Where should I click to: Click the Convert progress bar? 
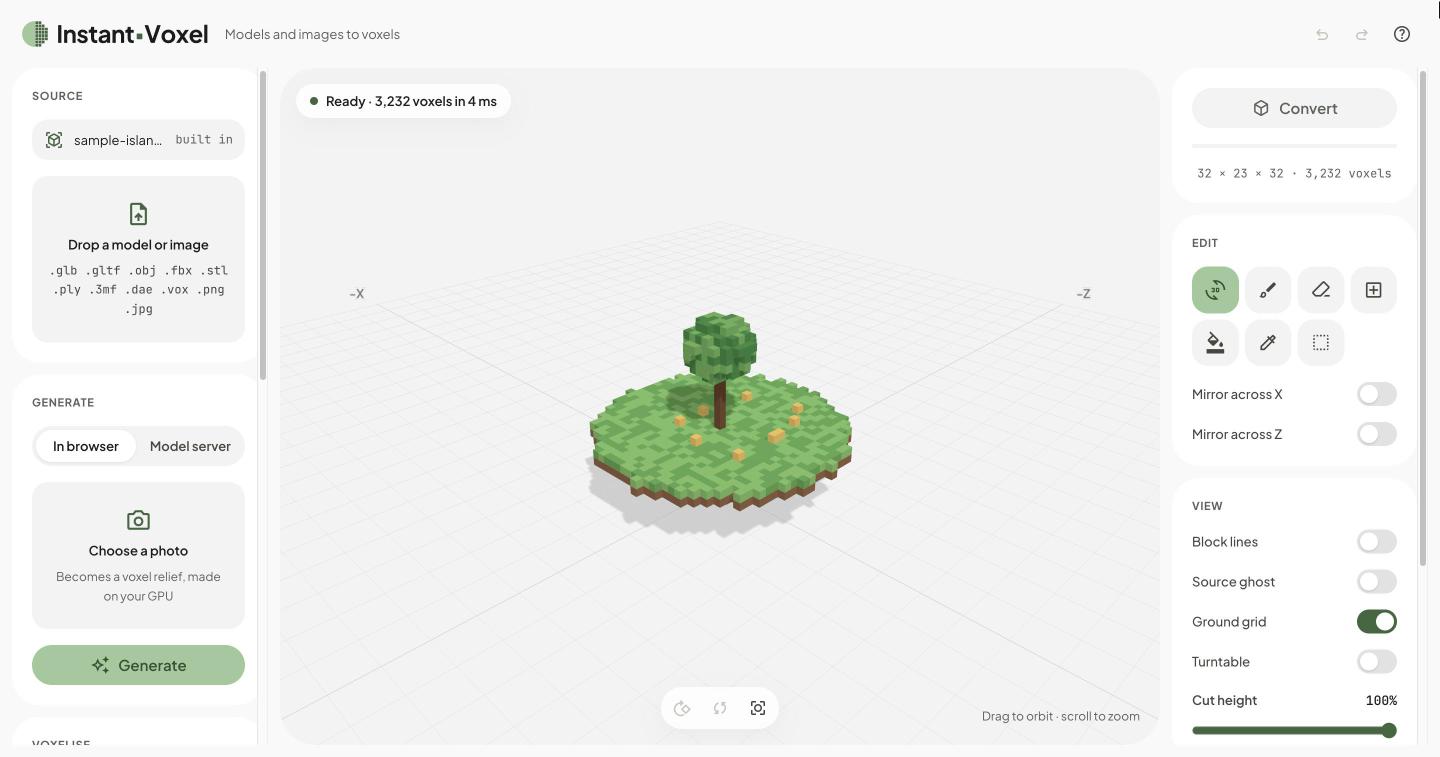[1294, 146]
